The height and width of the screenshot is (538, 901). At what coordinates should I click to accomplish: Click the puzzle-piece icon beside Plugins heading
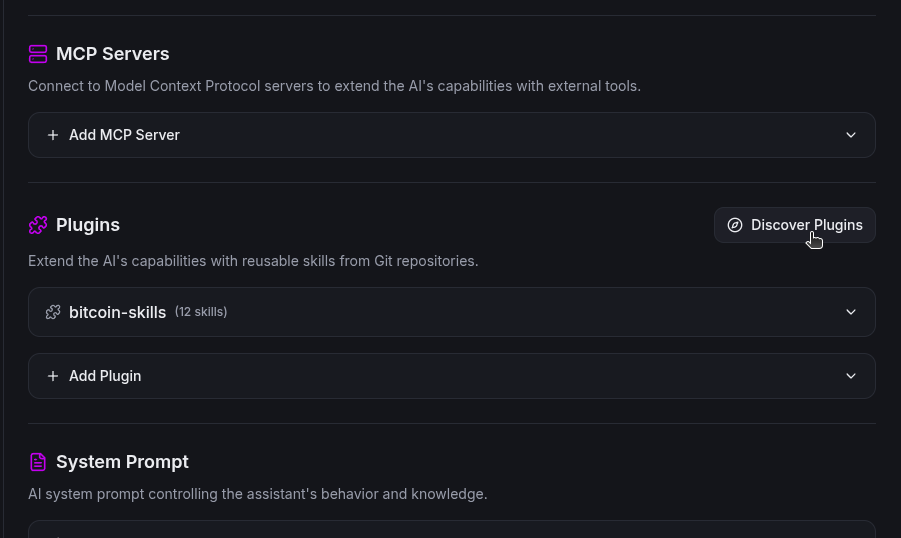click(38, 225)
